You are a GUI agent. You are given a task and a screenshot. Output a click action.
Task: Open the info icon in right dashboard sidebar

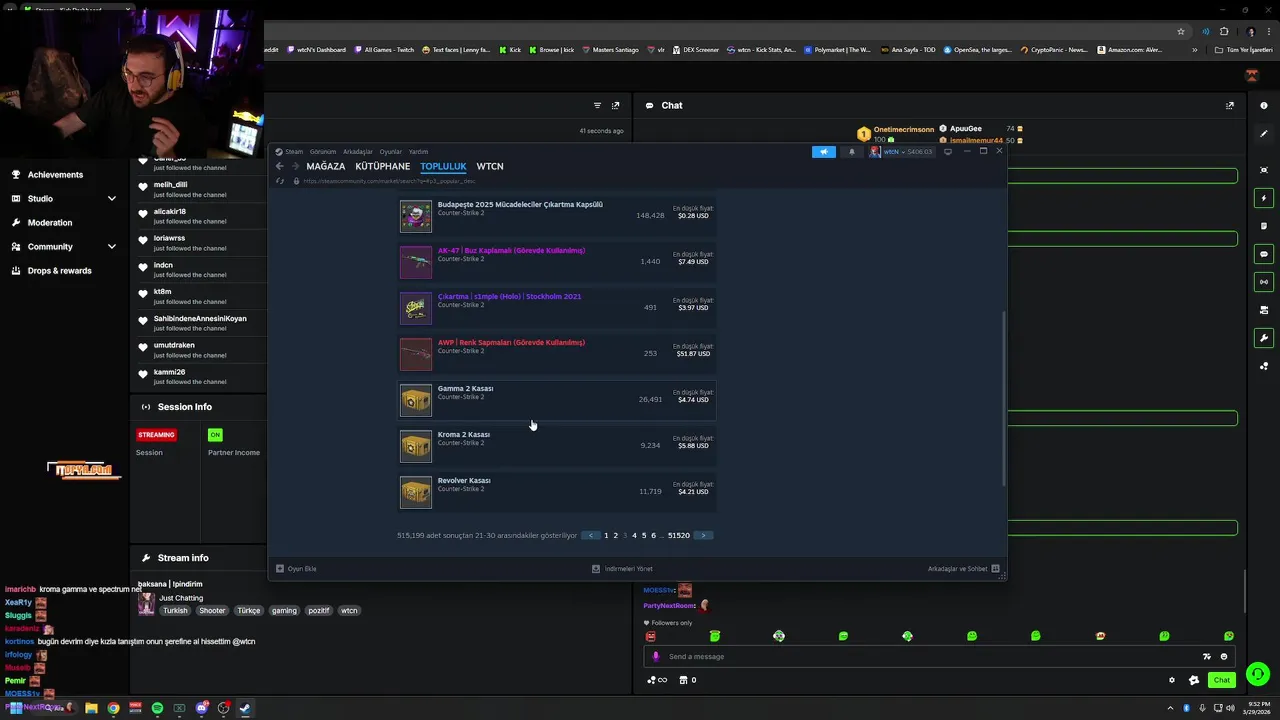point(1264,106)
